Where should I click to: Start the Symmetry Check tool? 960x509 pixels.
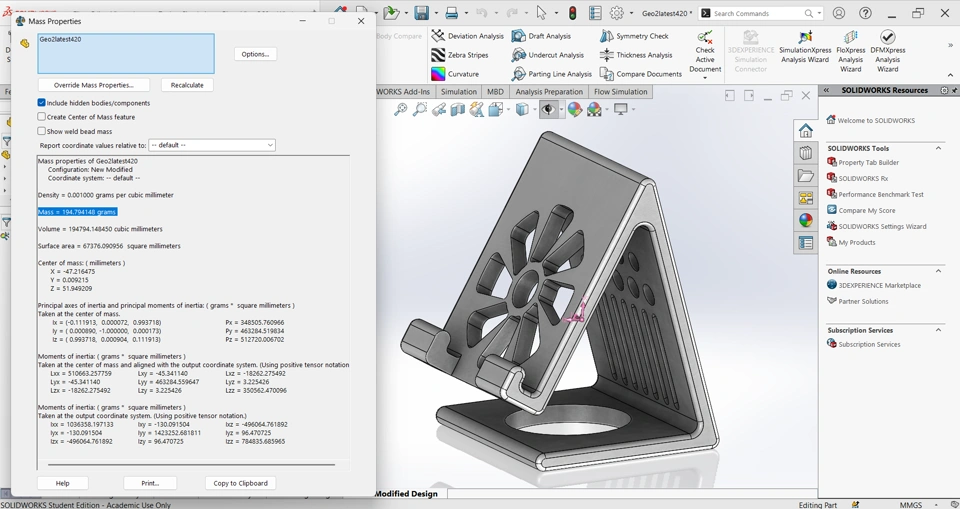pos(634,36)
